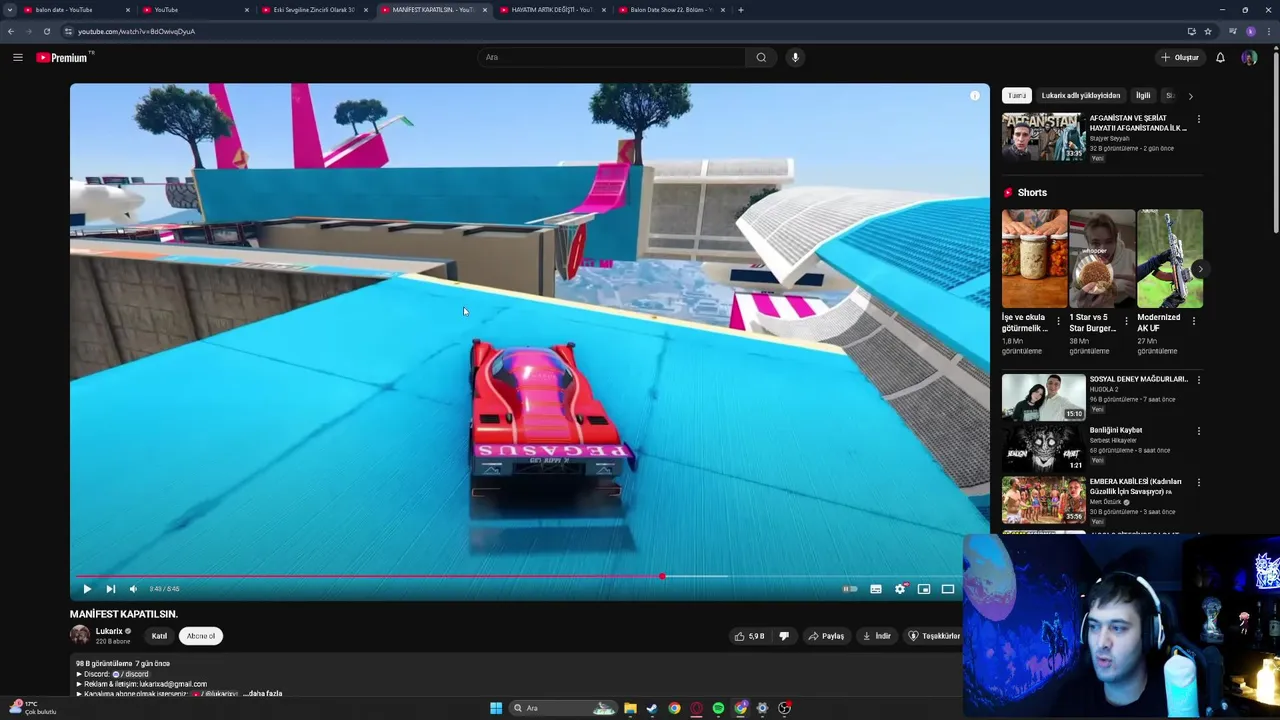Switch to balon date browser tab
The width and height of the screenshot is (1280, 720).
coord(75,10)
